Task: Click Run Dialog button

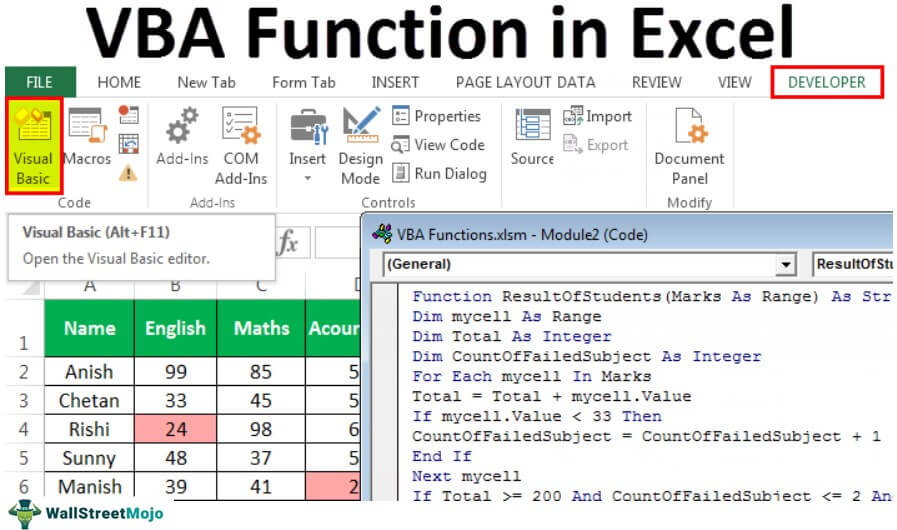Action: click(439, 173)
